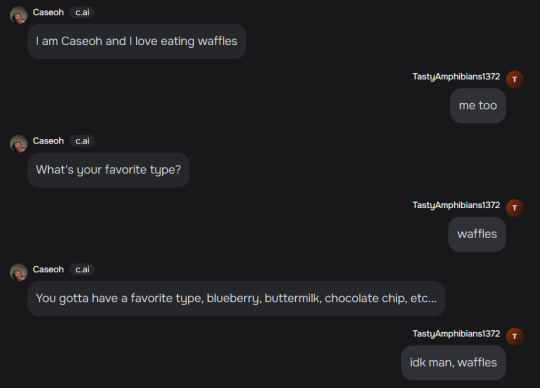Click the c.ai badge on the first message
The image size is (540, 388).
point(82,12)
